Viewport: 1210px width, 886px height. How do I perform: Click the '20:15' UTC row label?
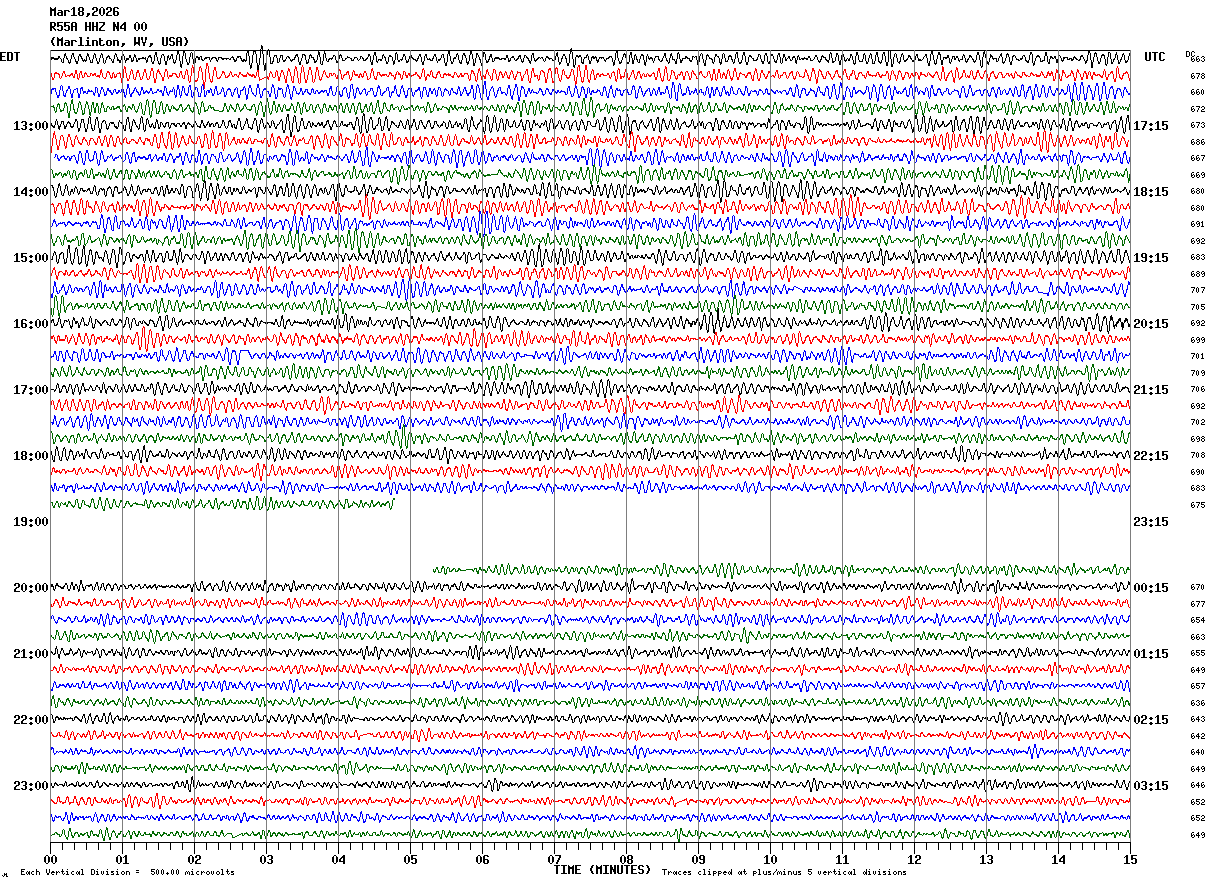pos(1151,324)
